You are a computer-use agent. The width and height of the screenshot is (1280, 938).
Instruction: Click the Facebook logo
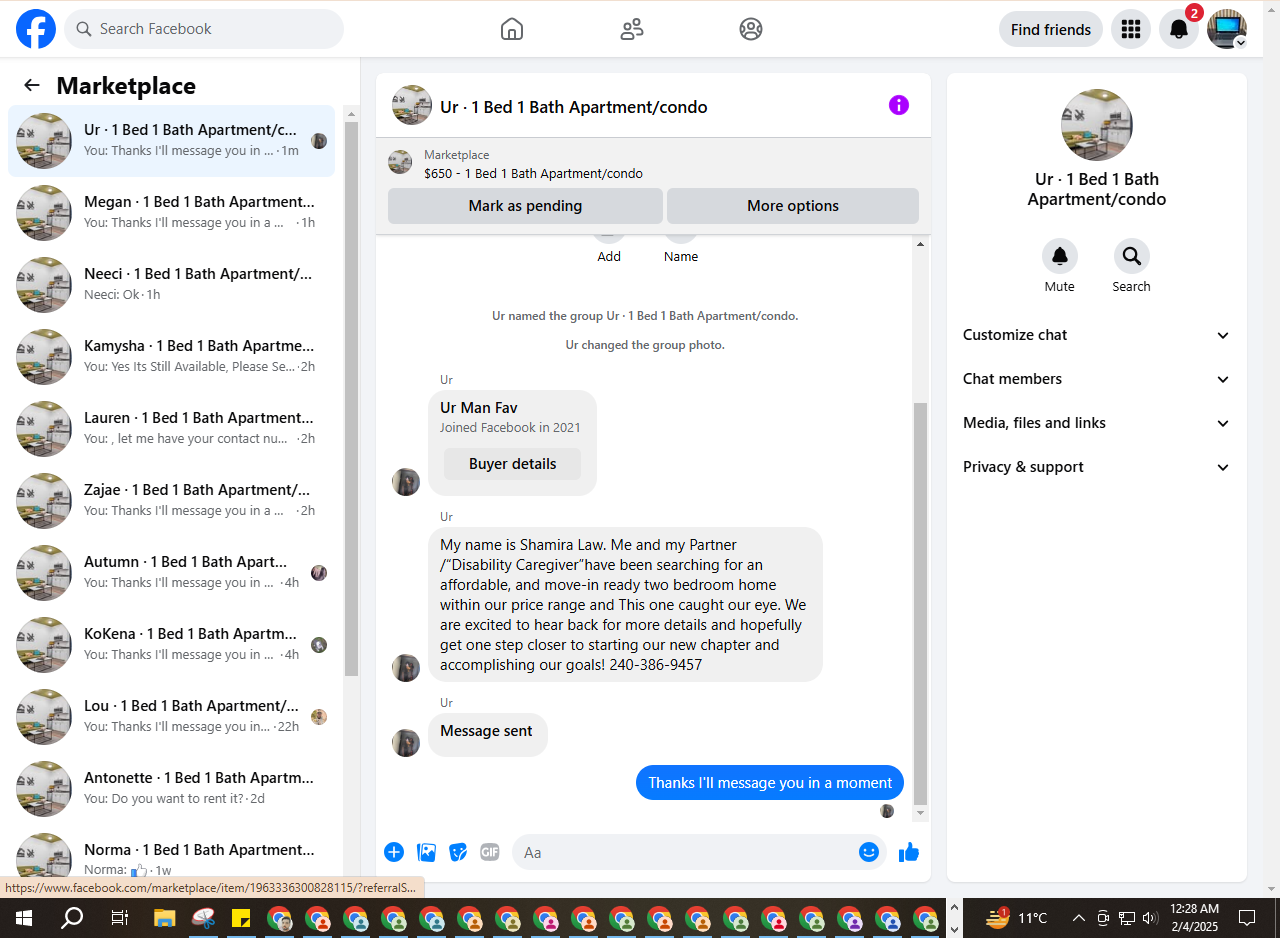(x=36, y=29)
